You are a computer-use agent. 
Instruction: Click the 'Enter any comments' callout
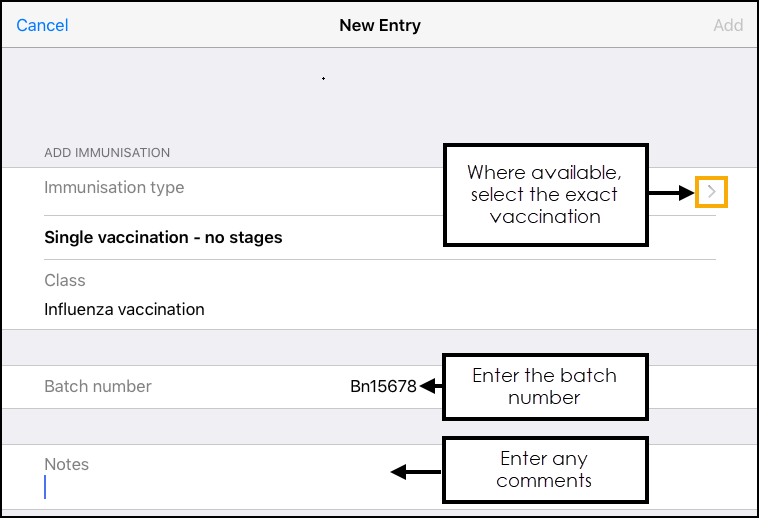[x=544, y=469]
